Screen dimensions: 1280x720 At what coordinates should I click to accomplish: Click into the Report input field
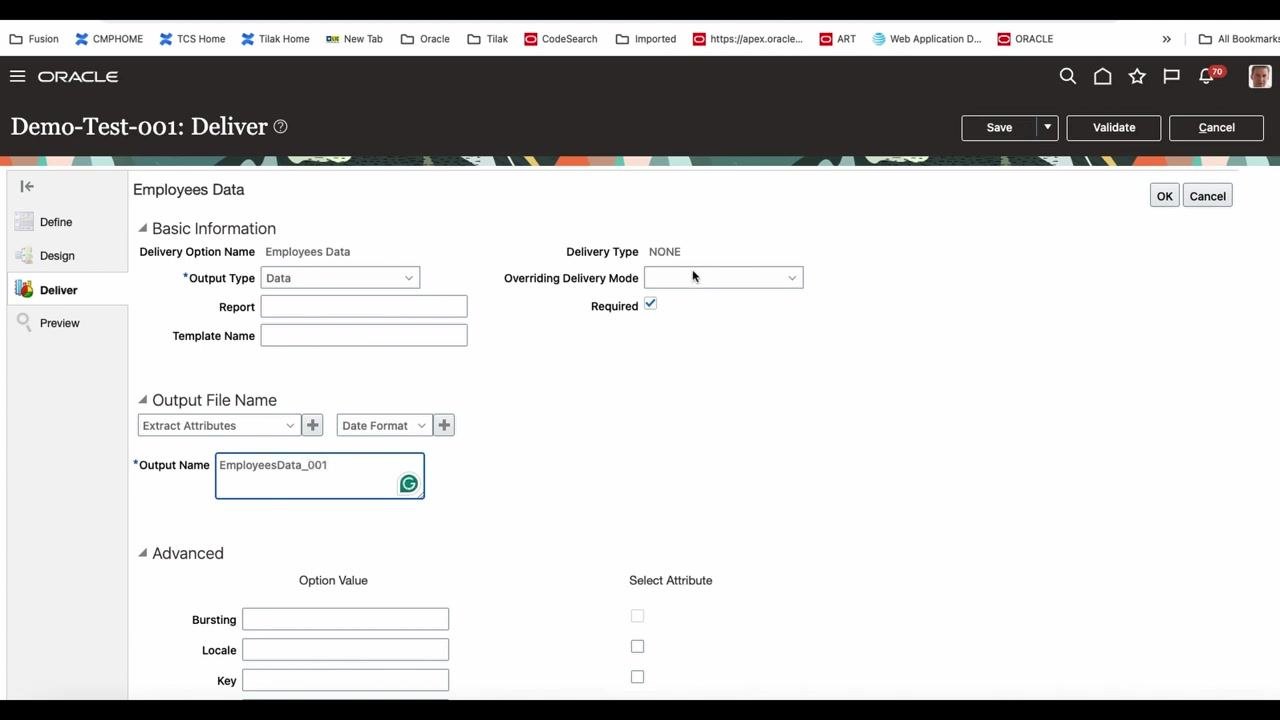point(364,306)
